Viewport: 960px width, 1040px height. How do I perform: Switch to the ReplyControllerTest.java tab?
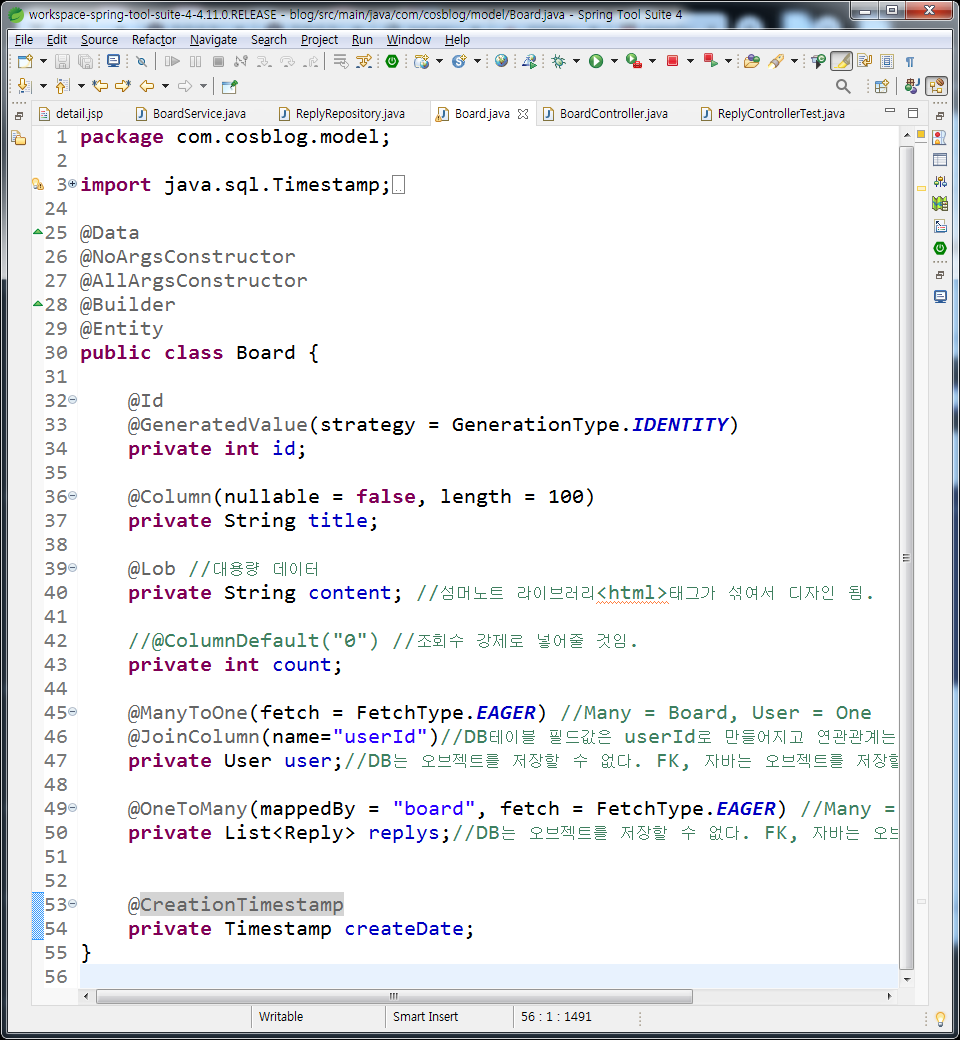(x=774, y=113)
